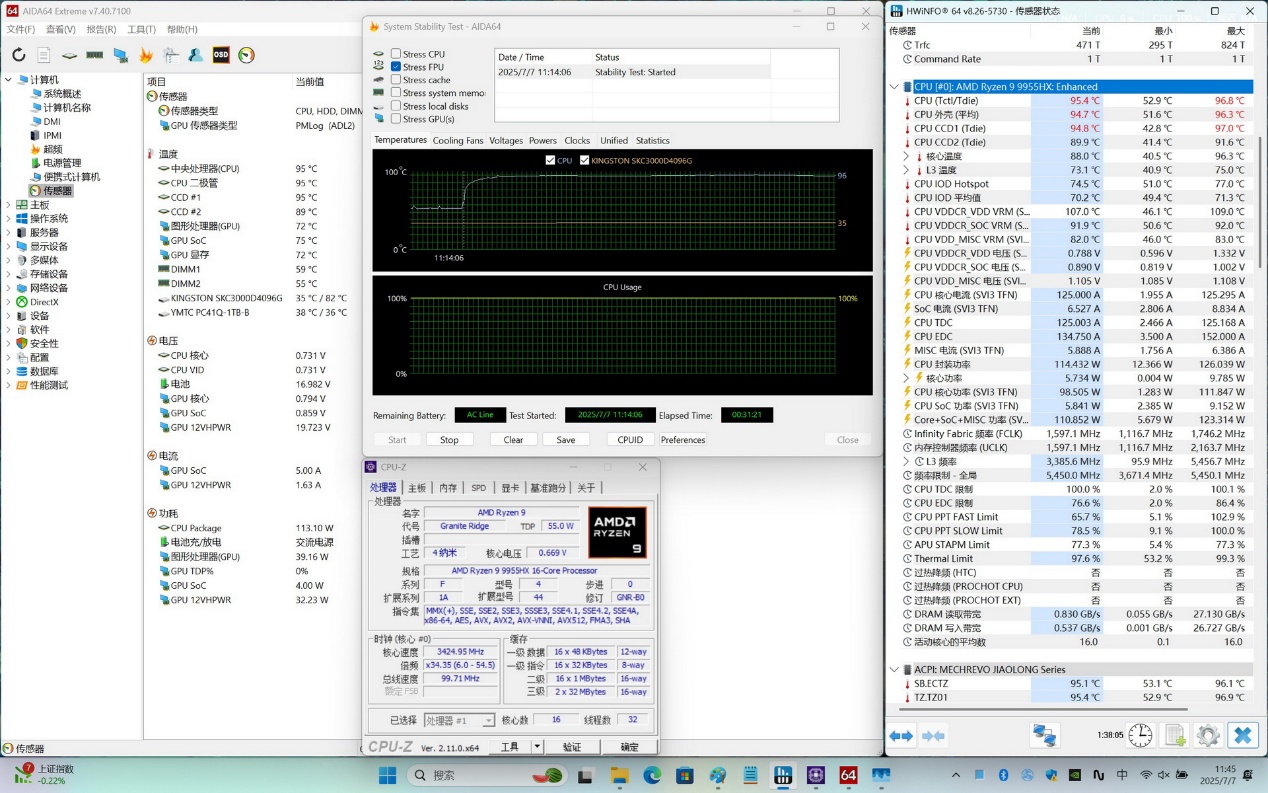This screenshot has height=793, width=1268.
Task: Enable the Stress cache checkbox
Action: tap(396, 80)
